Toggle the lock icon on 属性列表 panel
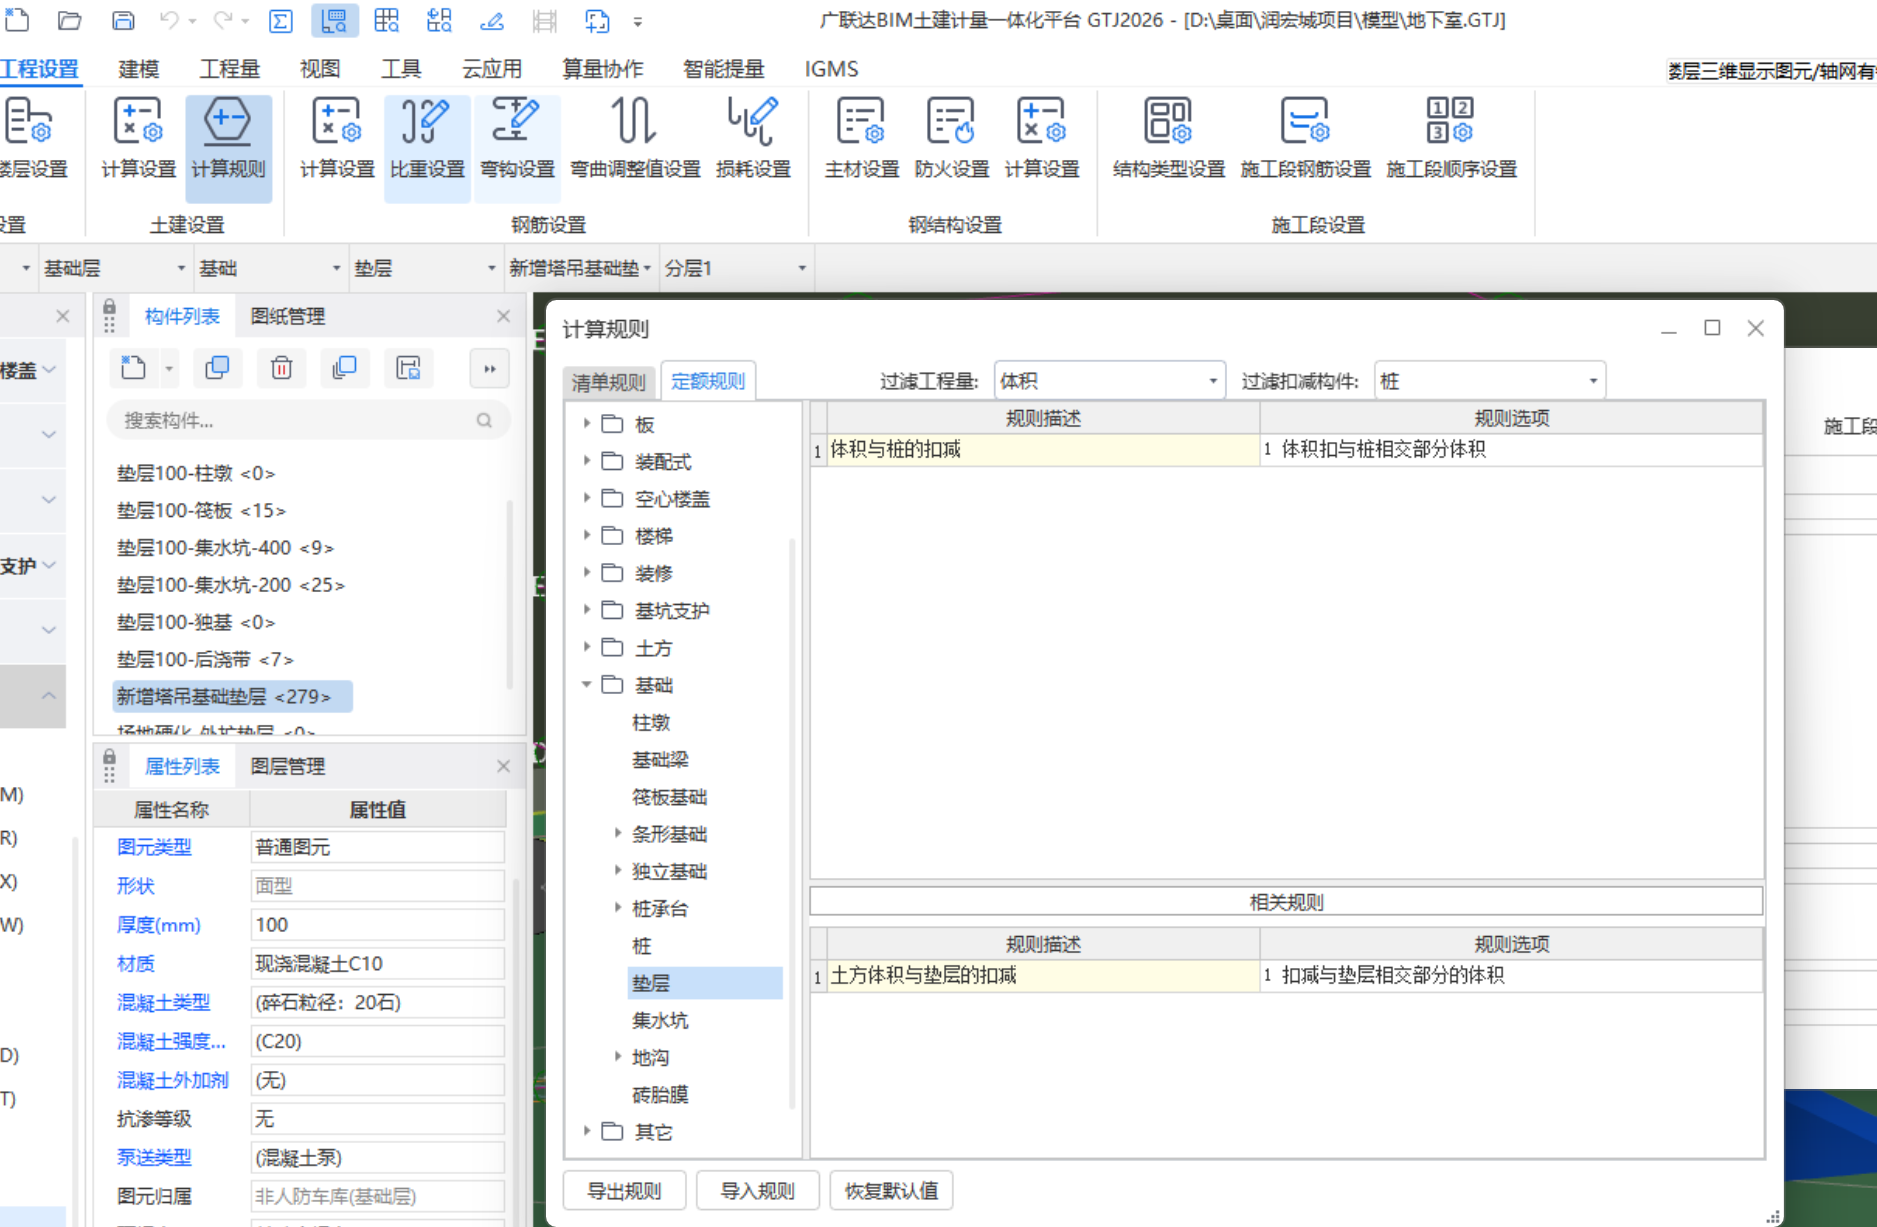Viewport: 1877px width, 1227px height. [109, 759]
